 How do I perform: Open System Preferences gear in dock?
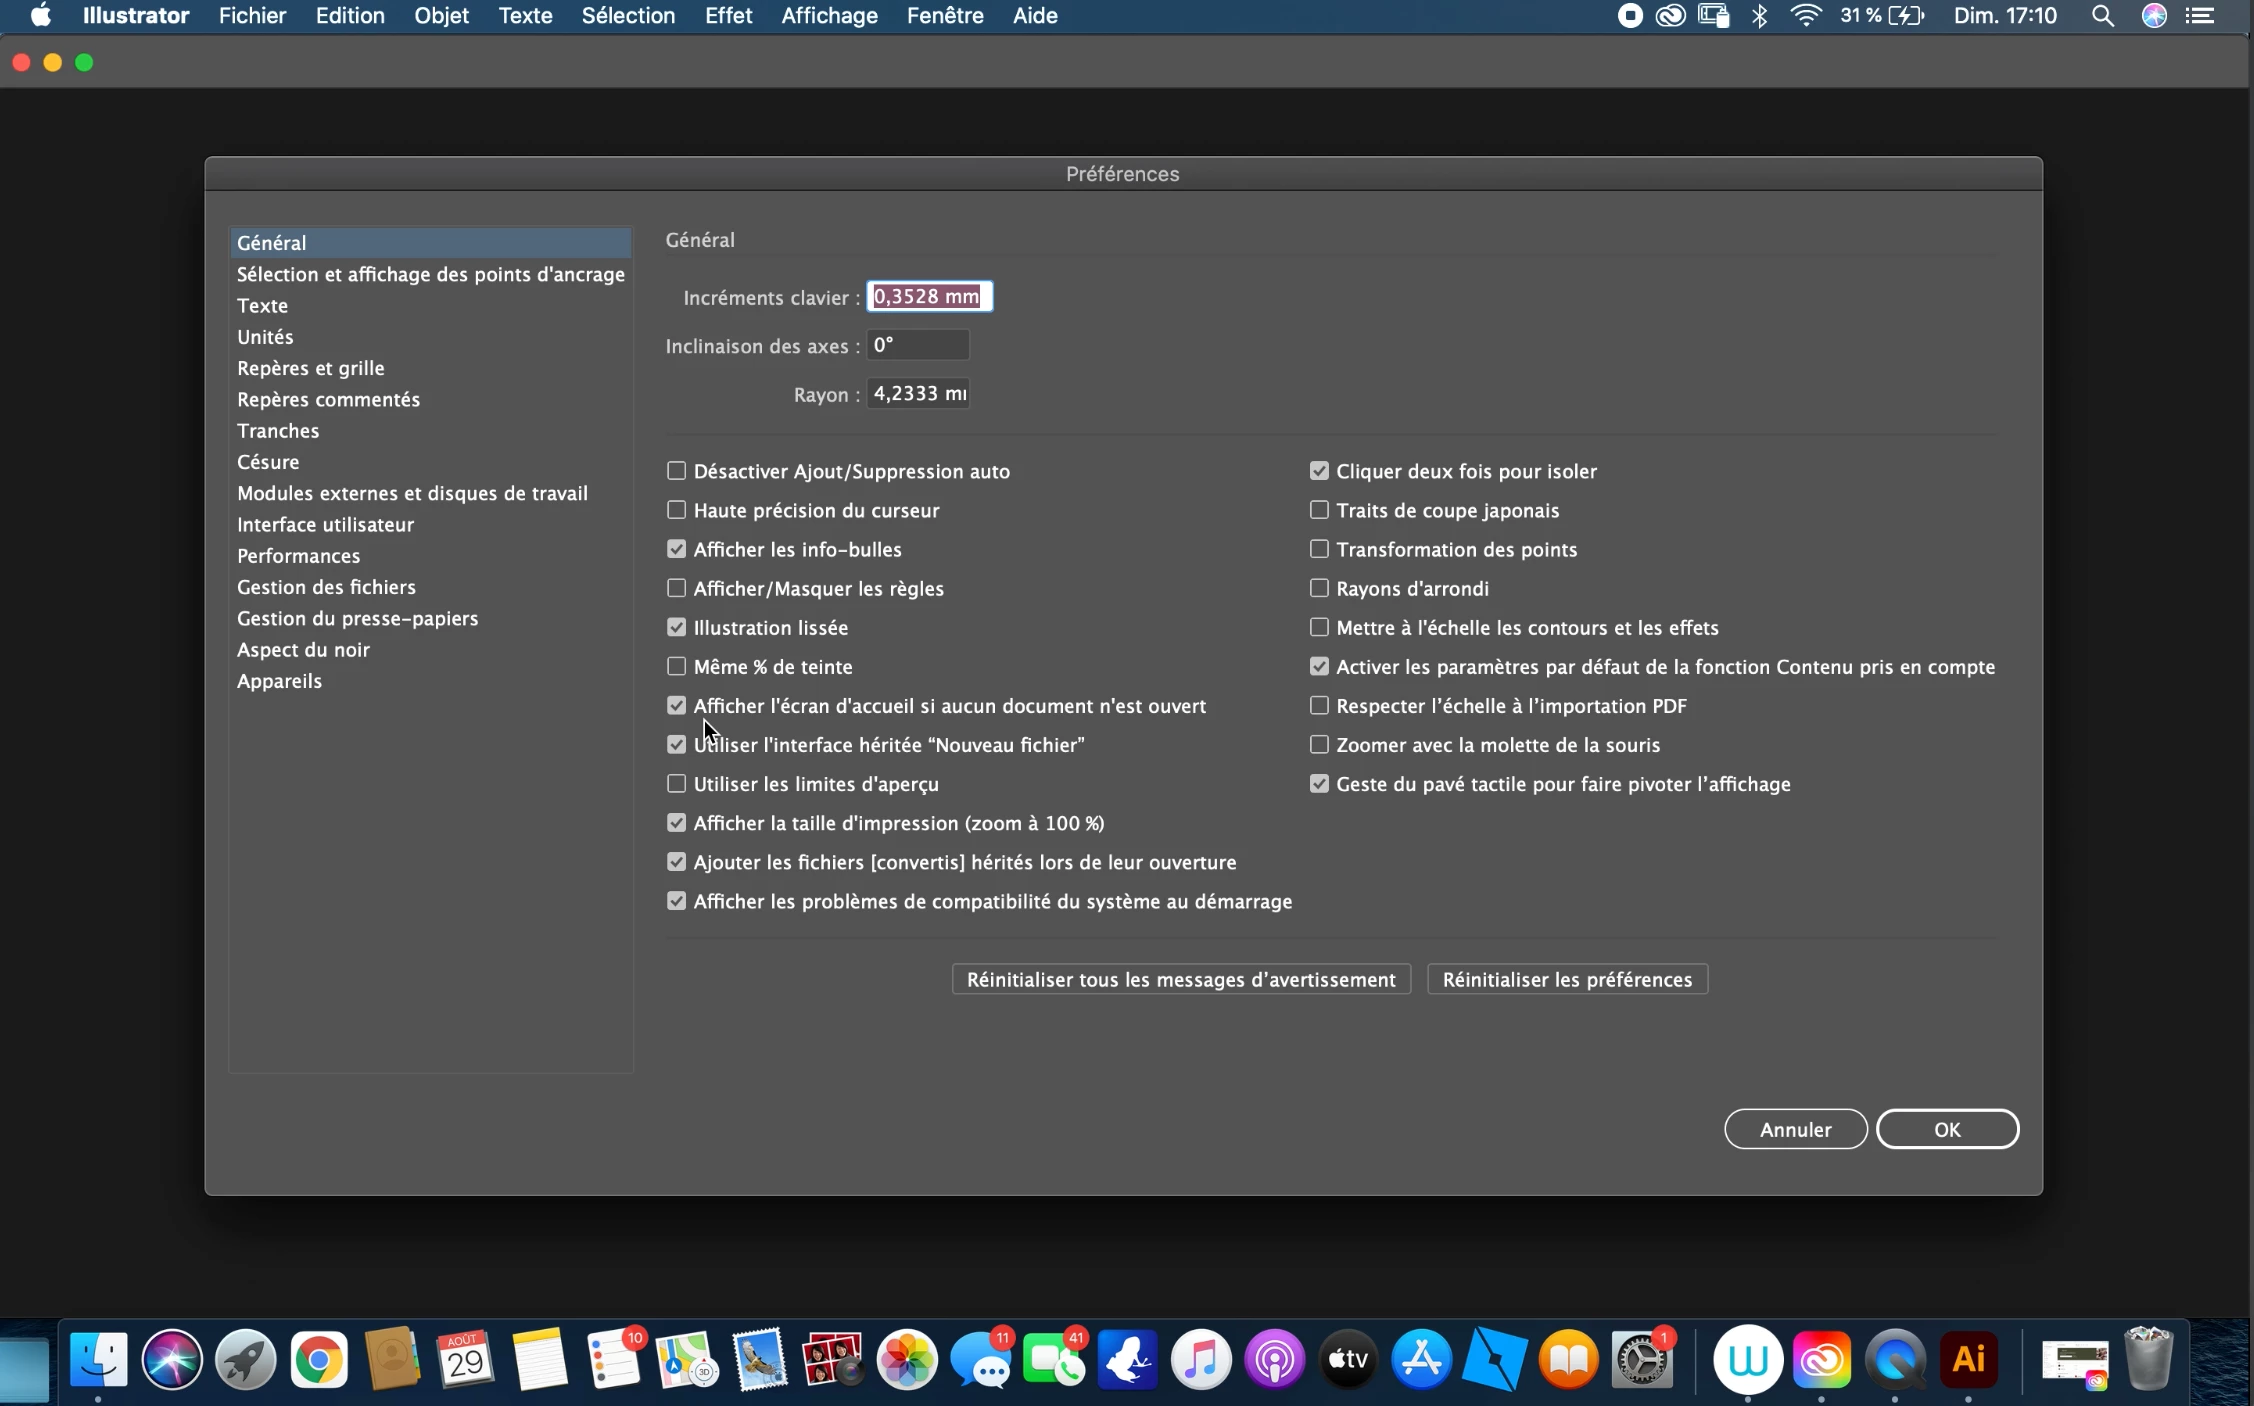coord(1641,1360)
